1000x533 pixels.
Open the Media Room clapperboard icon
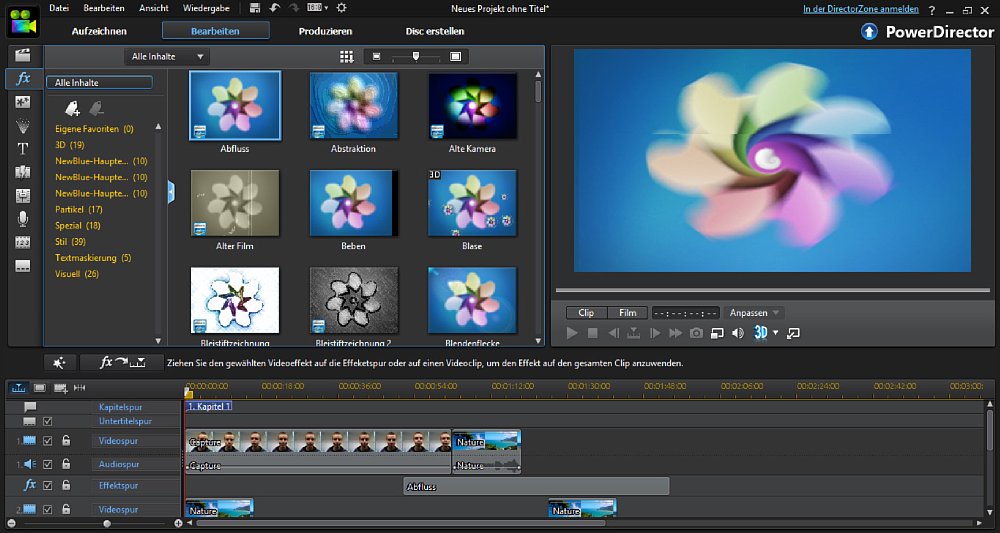(22, 54)
